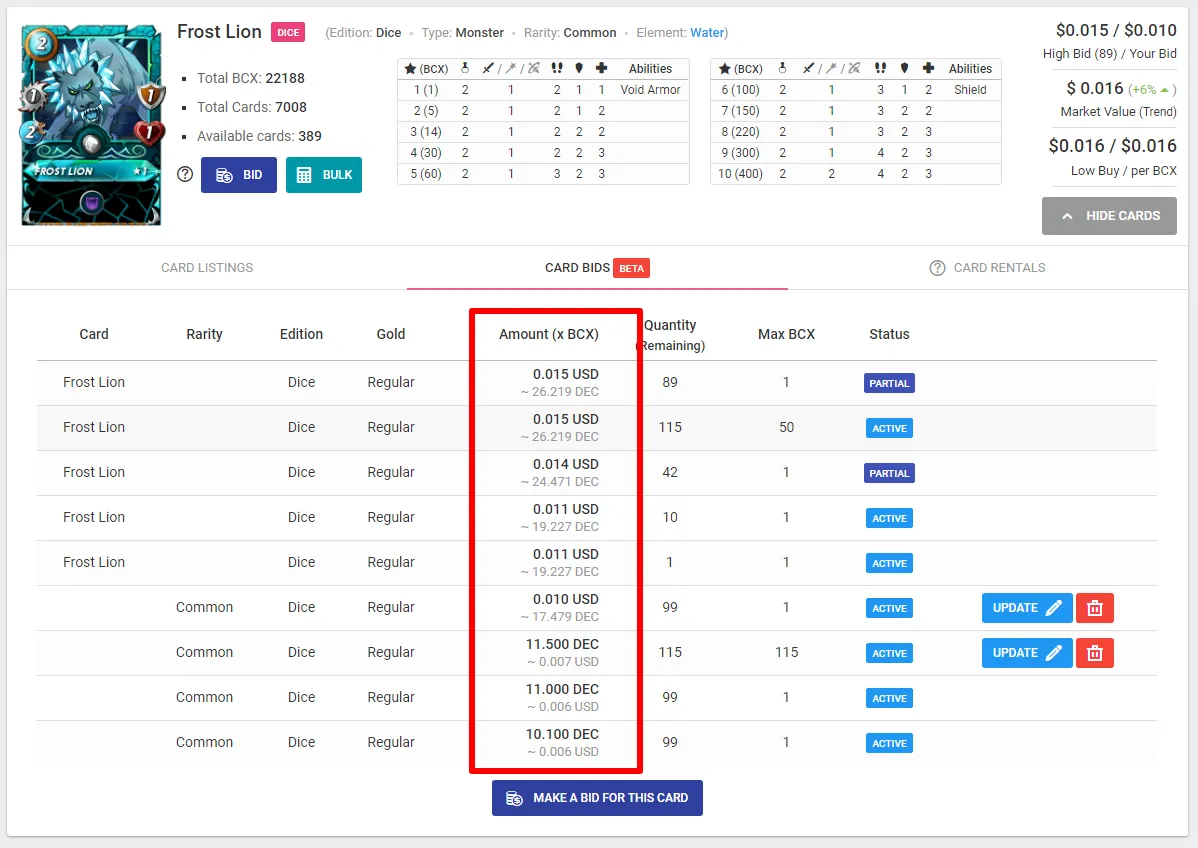Click the Rarity column header
This screenshot has height=848, width=1198.
point(204,334)
